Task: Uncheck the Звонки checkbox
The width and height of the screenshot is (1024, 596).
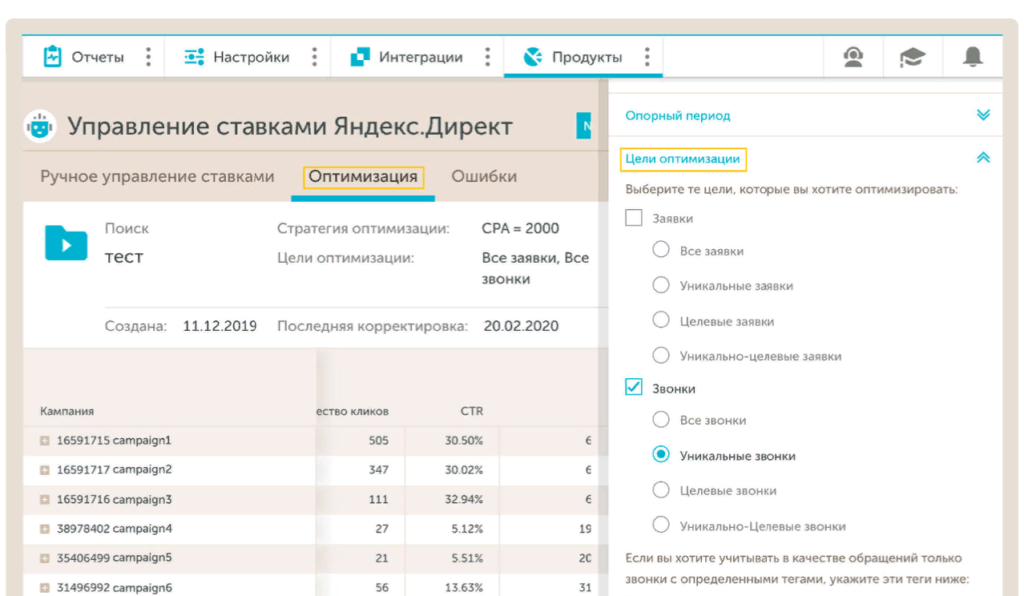Action: point(633,388)
